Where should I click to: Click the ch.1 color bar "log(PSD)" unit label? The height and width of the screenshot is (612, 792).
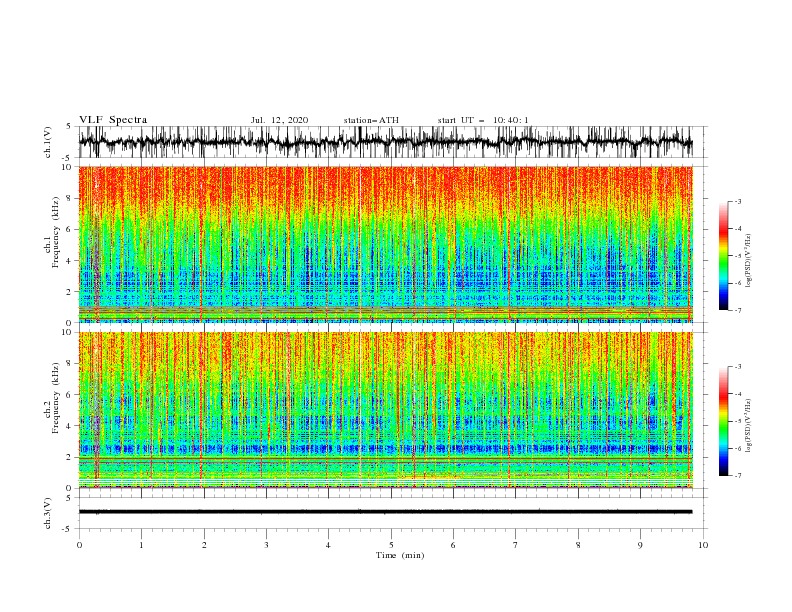tap(748, 261)
